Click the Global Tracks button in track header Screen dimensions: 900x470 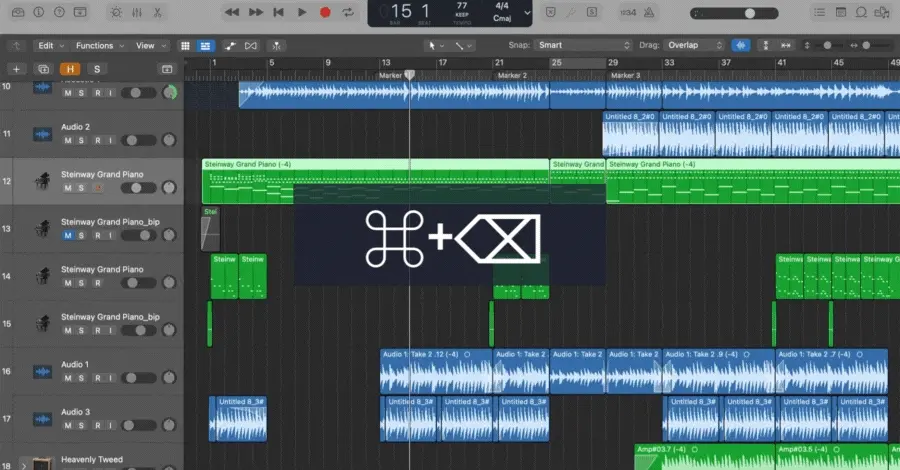[166, 69]
